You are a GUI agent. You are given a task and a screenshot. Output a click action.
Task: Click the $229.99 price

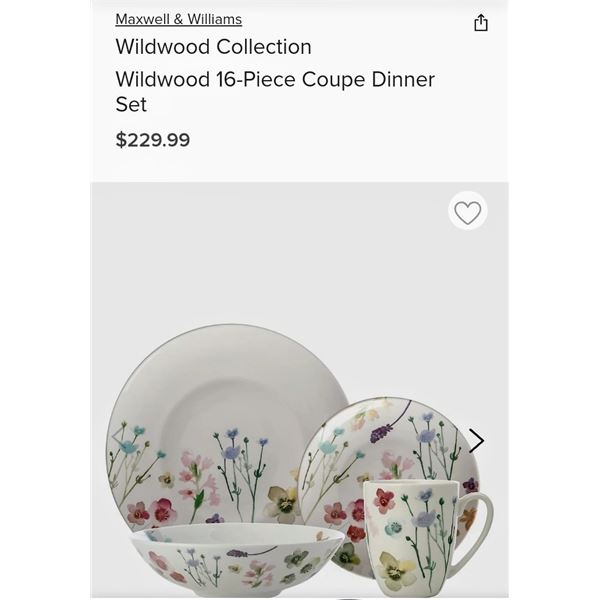pyautogui.click(x=152, y=140)
